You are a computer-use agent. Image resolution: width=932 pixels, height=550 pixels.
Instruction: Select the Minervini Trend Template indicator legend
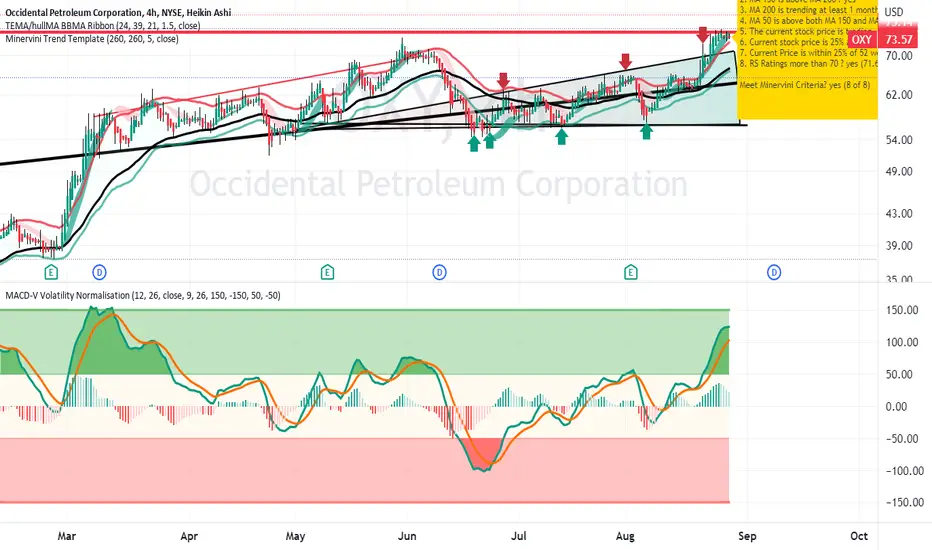tap(92, 39)
